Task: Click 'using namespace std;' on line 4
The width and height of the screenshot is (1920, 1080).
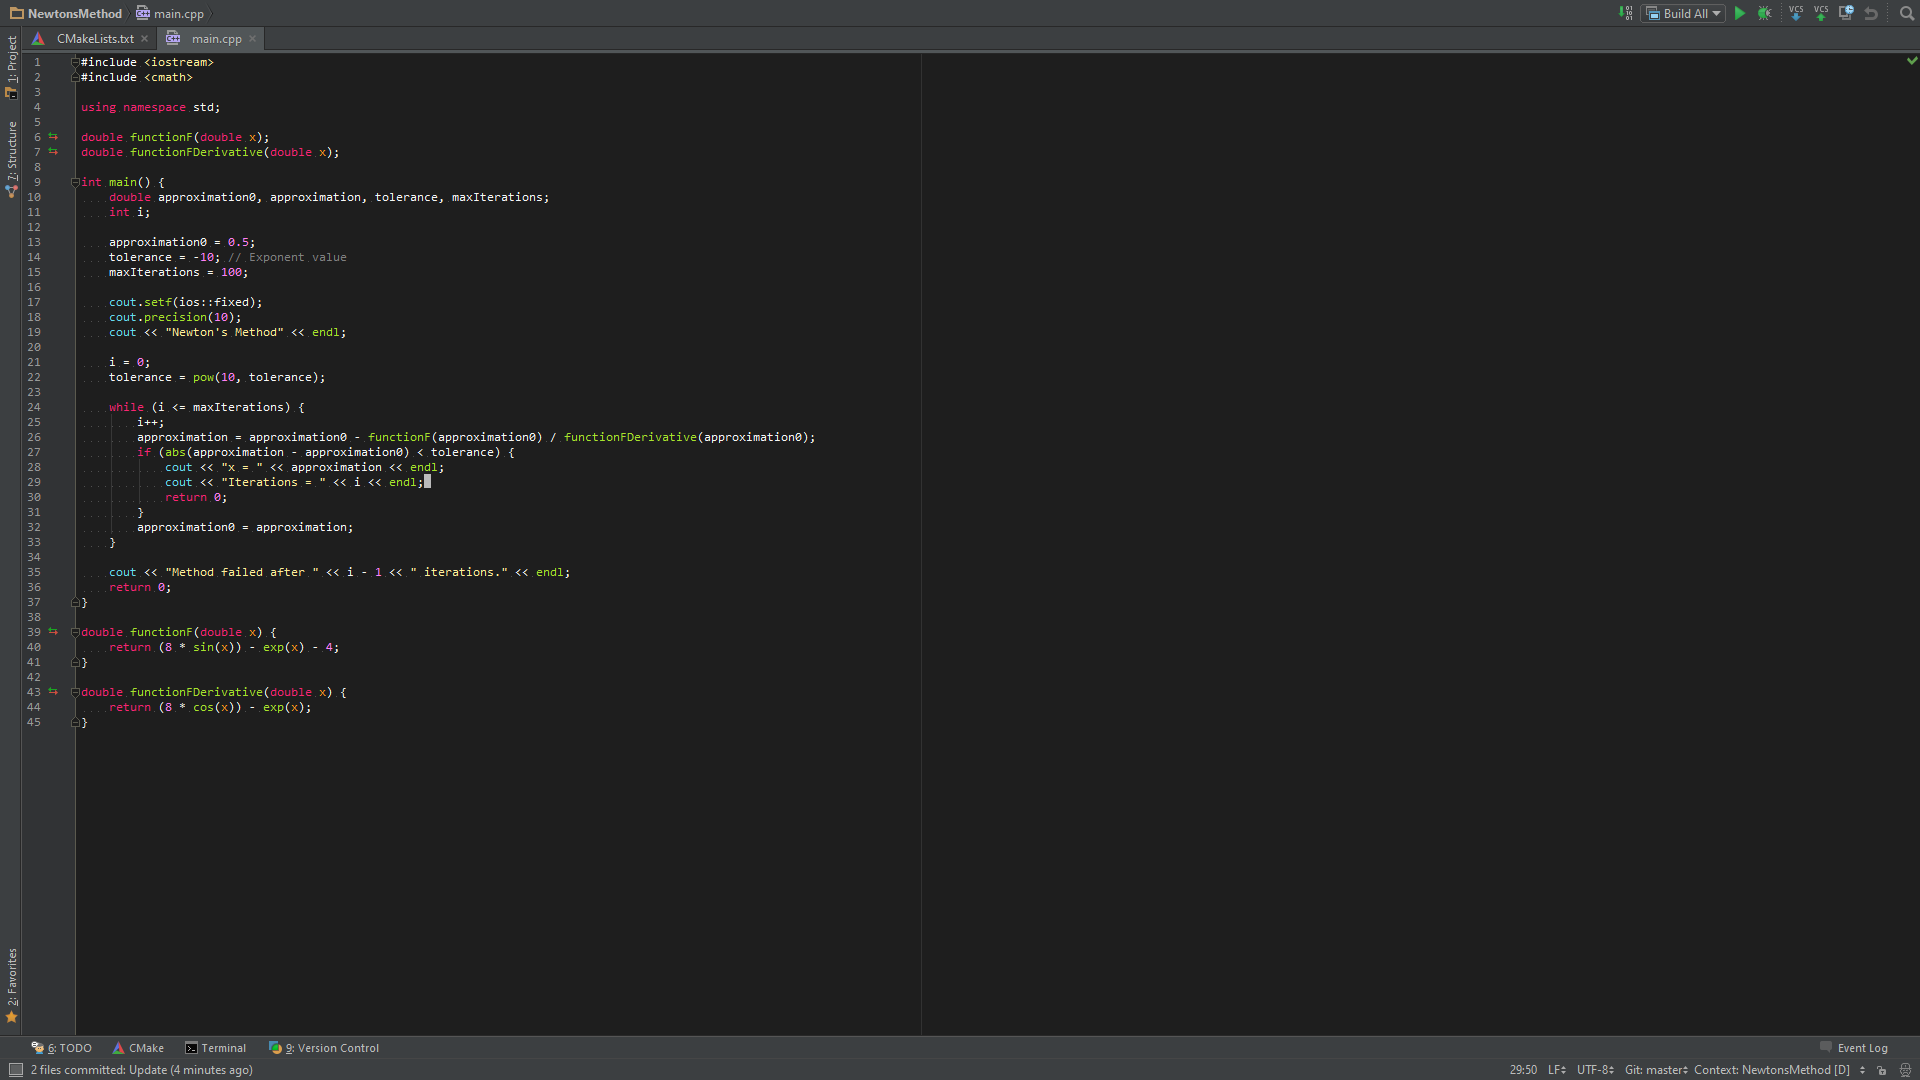Action: 150,107
